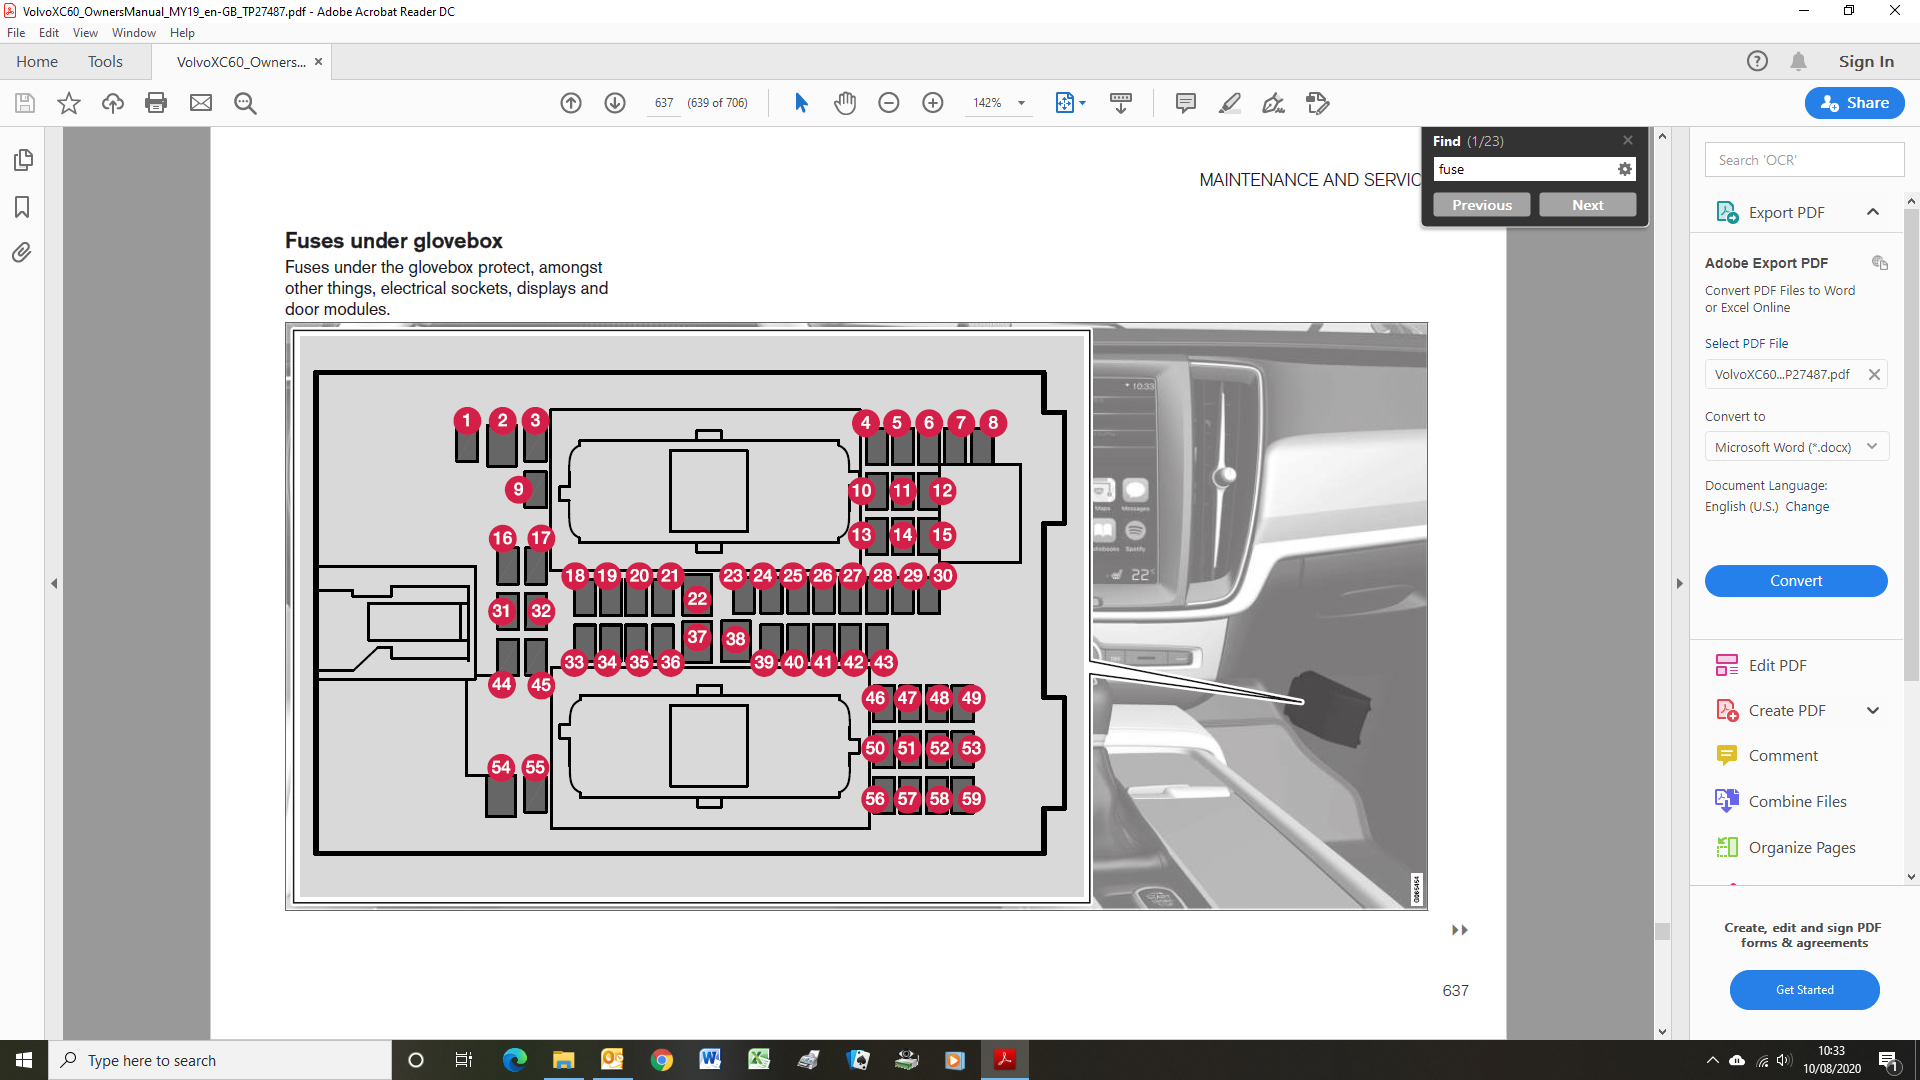Bookmark this file with the star icon

tap(69, 103)
